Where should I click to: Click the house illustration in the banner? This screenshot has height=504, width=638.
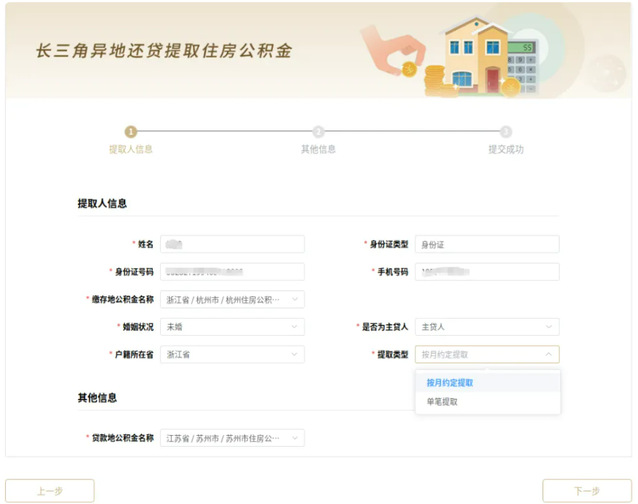(477, 55)
